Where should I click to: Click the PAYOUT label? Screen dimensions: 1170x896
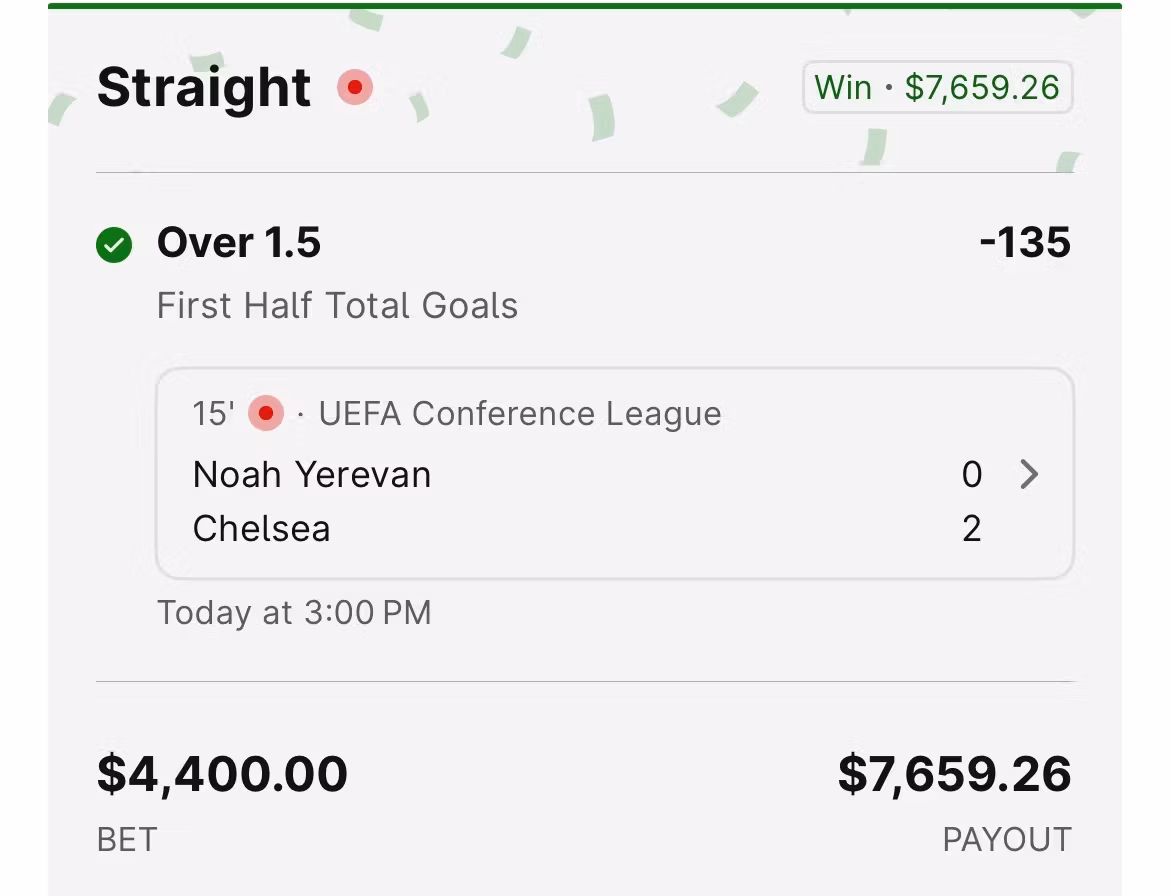(1006, 839)
